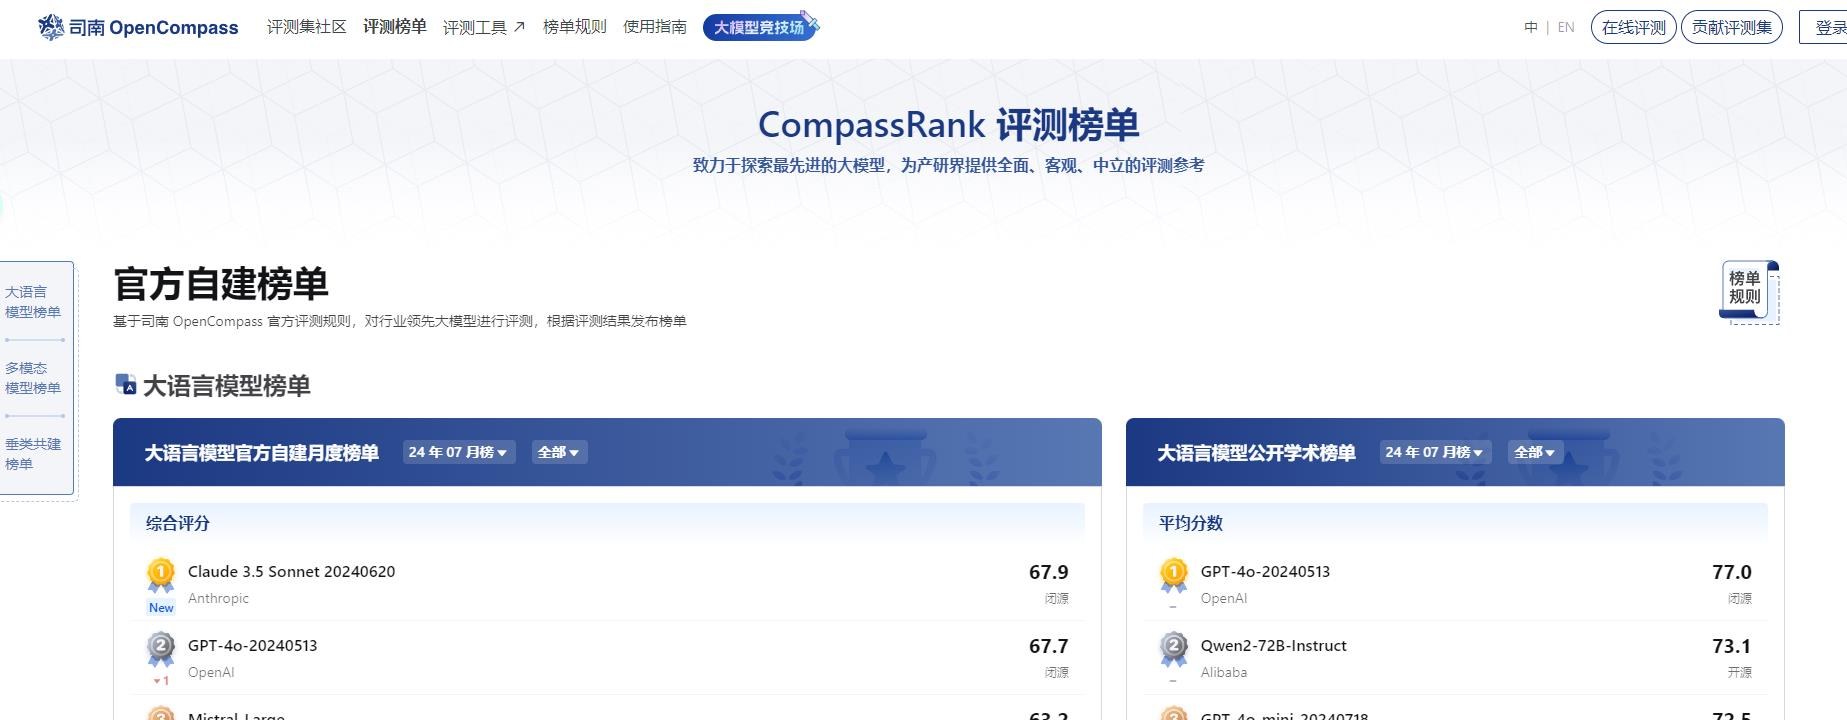1847x720 pixels.
Task: Open 评测工具 external link in navigation
Action: (484, 27)
